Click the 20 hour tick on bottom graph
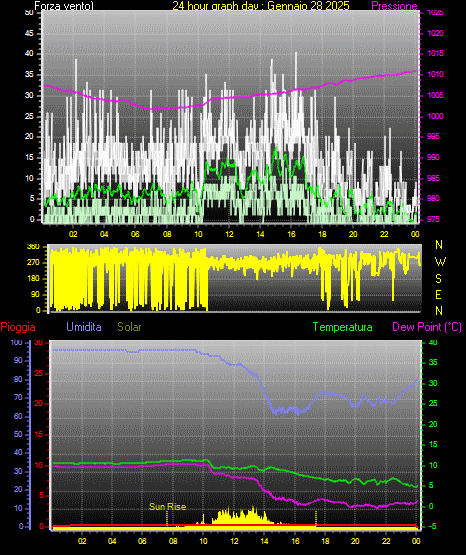 pyautogui.click(x=355, y=541)
